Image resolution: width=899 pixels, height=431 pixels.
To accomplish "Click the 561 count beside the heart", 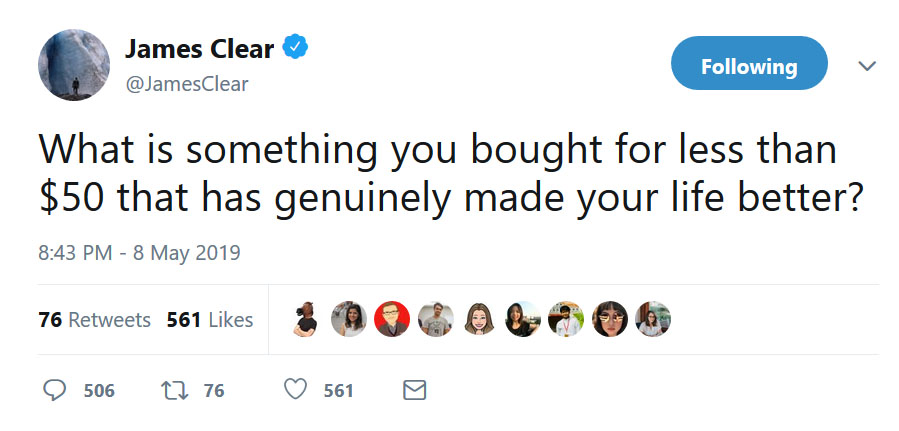I will (338, 391).
